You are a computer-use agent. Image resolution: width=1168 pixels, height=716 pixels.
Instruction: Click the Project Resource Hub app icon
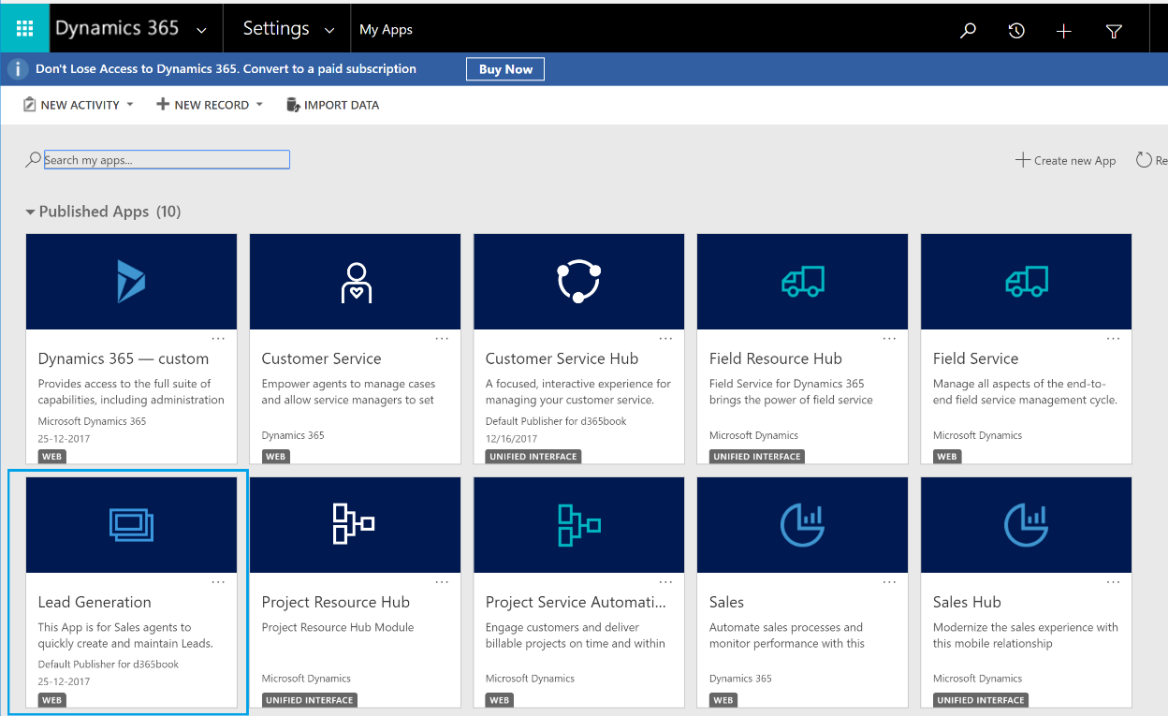pyautogui.click(x=354, y=524)
